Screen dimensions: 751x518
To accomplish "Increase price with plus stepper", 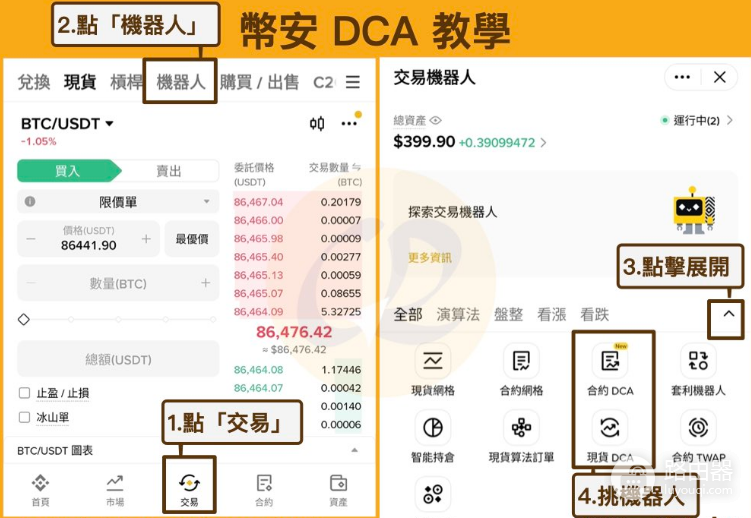I will [146, 239].
